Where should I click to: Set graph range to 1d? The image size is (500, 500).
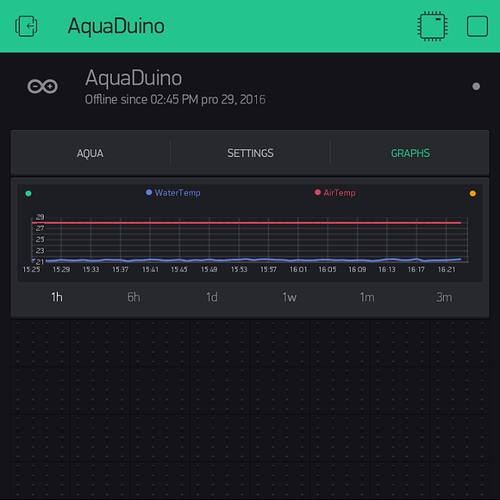[212, 297]
